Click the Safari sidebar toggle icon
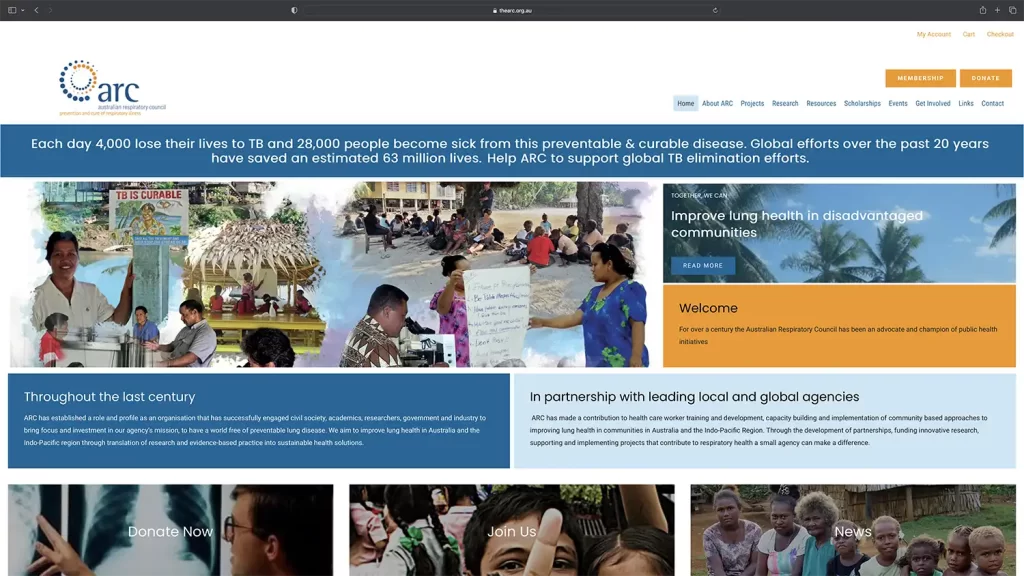Screen dimensions: 1024x576 (12, 10)
